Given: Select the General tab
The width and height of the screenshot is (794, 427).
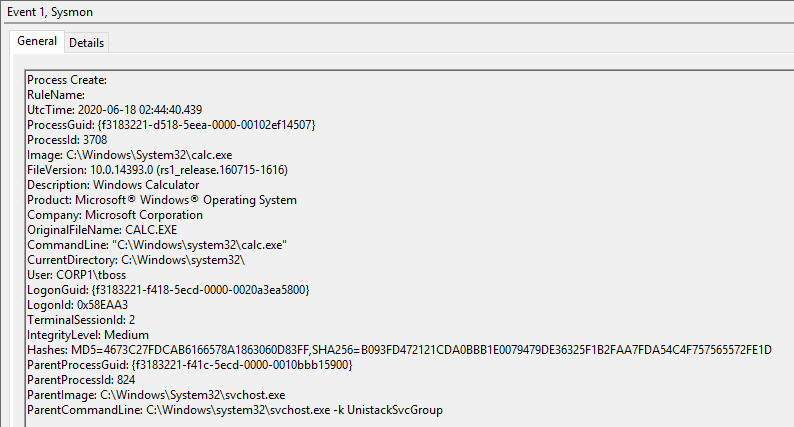Looking at the screenshot, I should point(37,41).
